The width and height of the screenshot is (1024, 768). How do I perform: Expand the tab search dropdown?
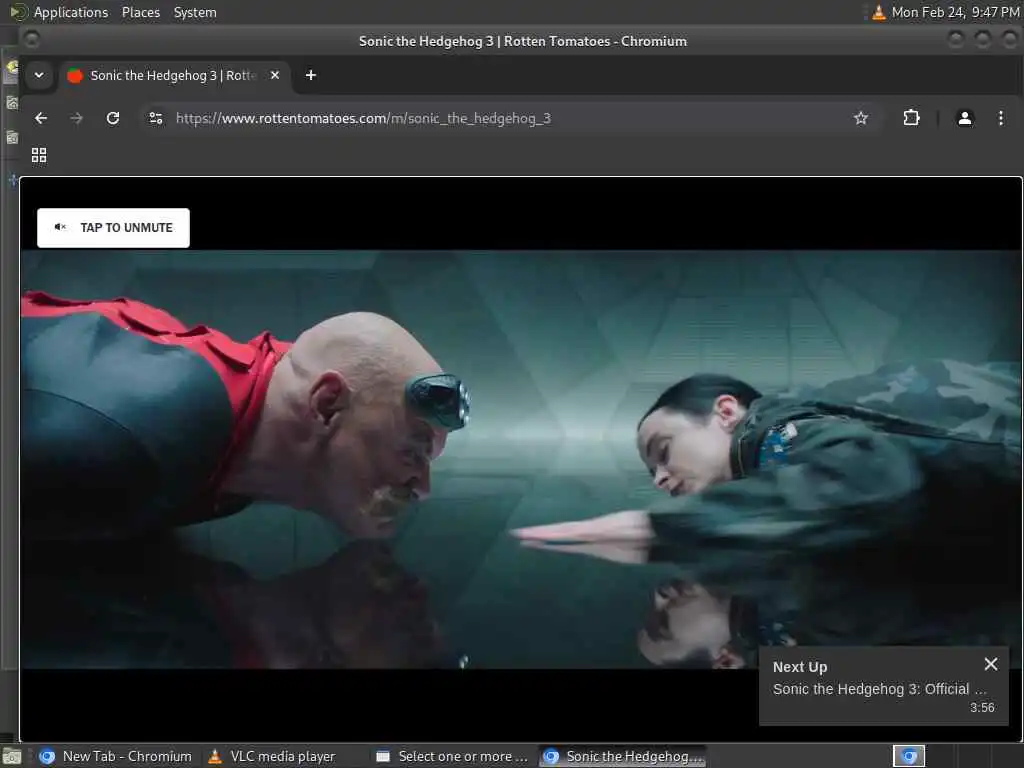click(x=39, y=75)
